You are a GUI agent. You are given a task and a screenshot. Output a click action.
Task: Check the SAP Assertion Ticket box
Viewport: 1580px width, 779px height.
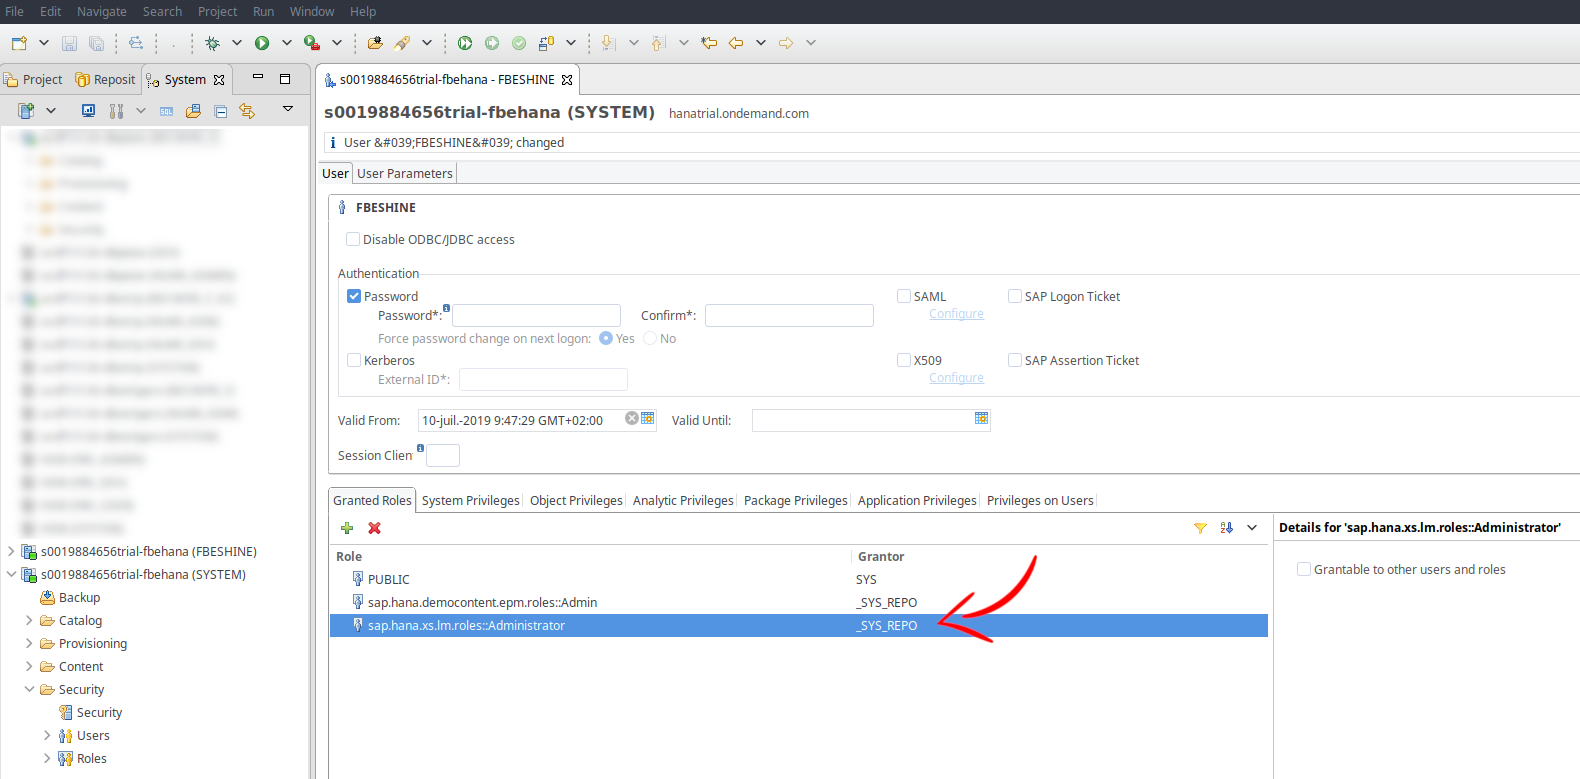click(1015, 360)
